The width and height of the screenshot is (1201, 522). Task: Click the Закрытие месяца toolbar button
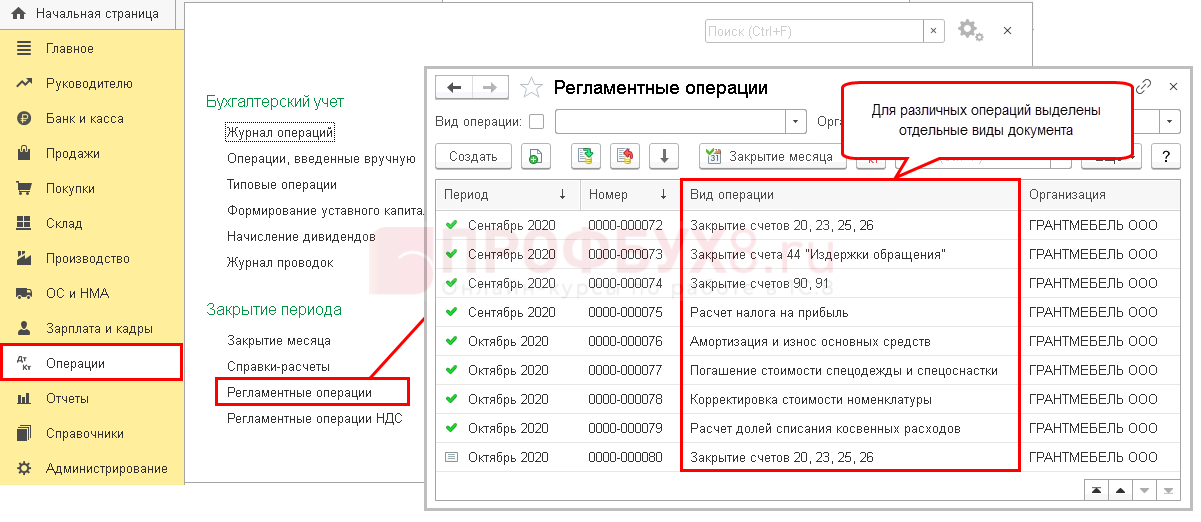770,156
